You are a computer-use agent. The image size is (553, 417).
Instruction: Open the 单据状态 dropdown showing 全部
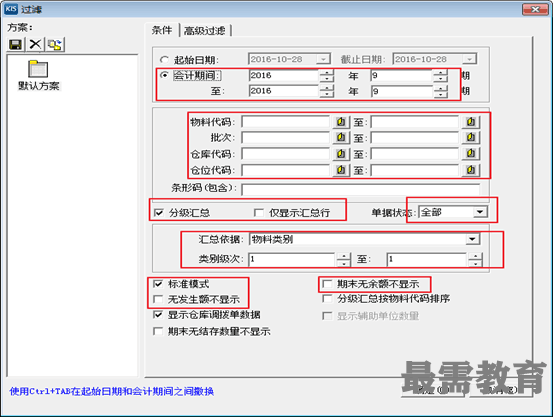pyautogui.click(x=480, y=212)
